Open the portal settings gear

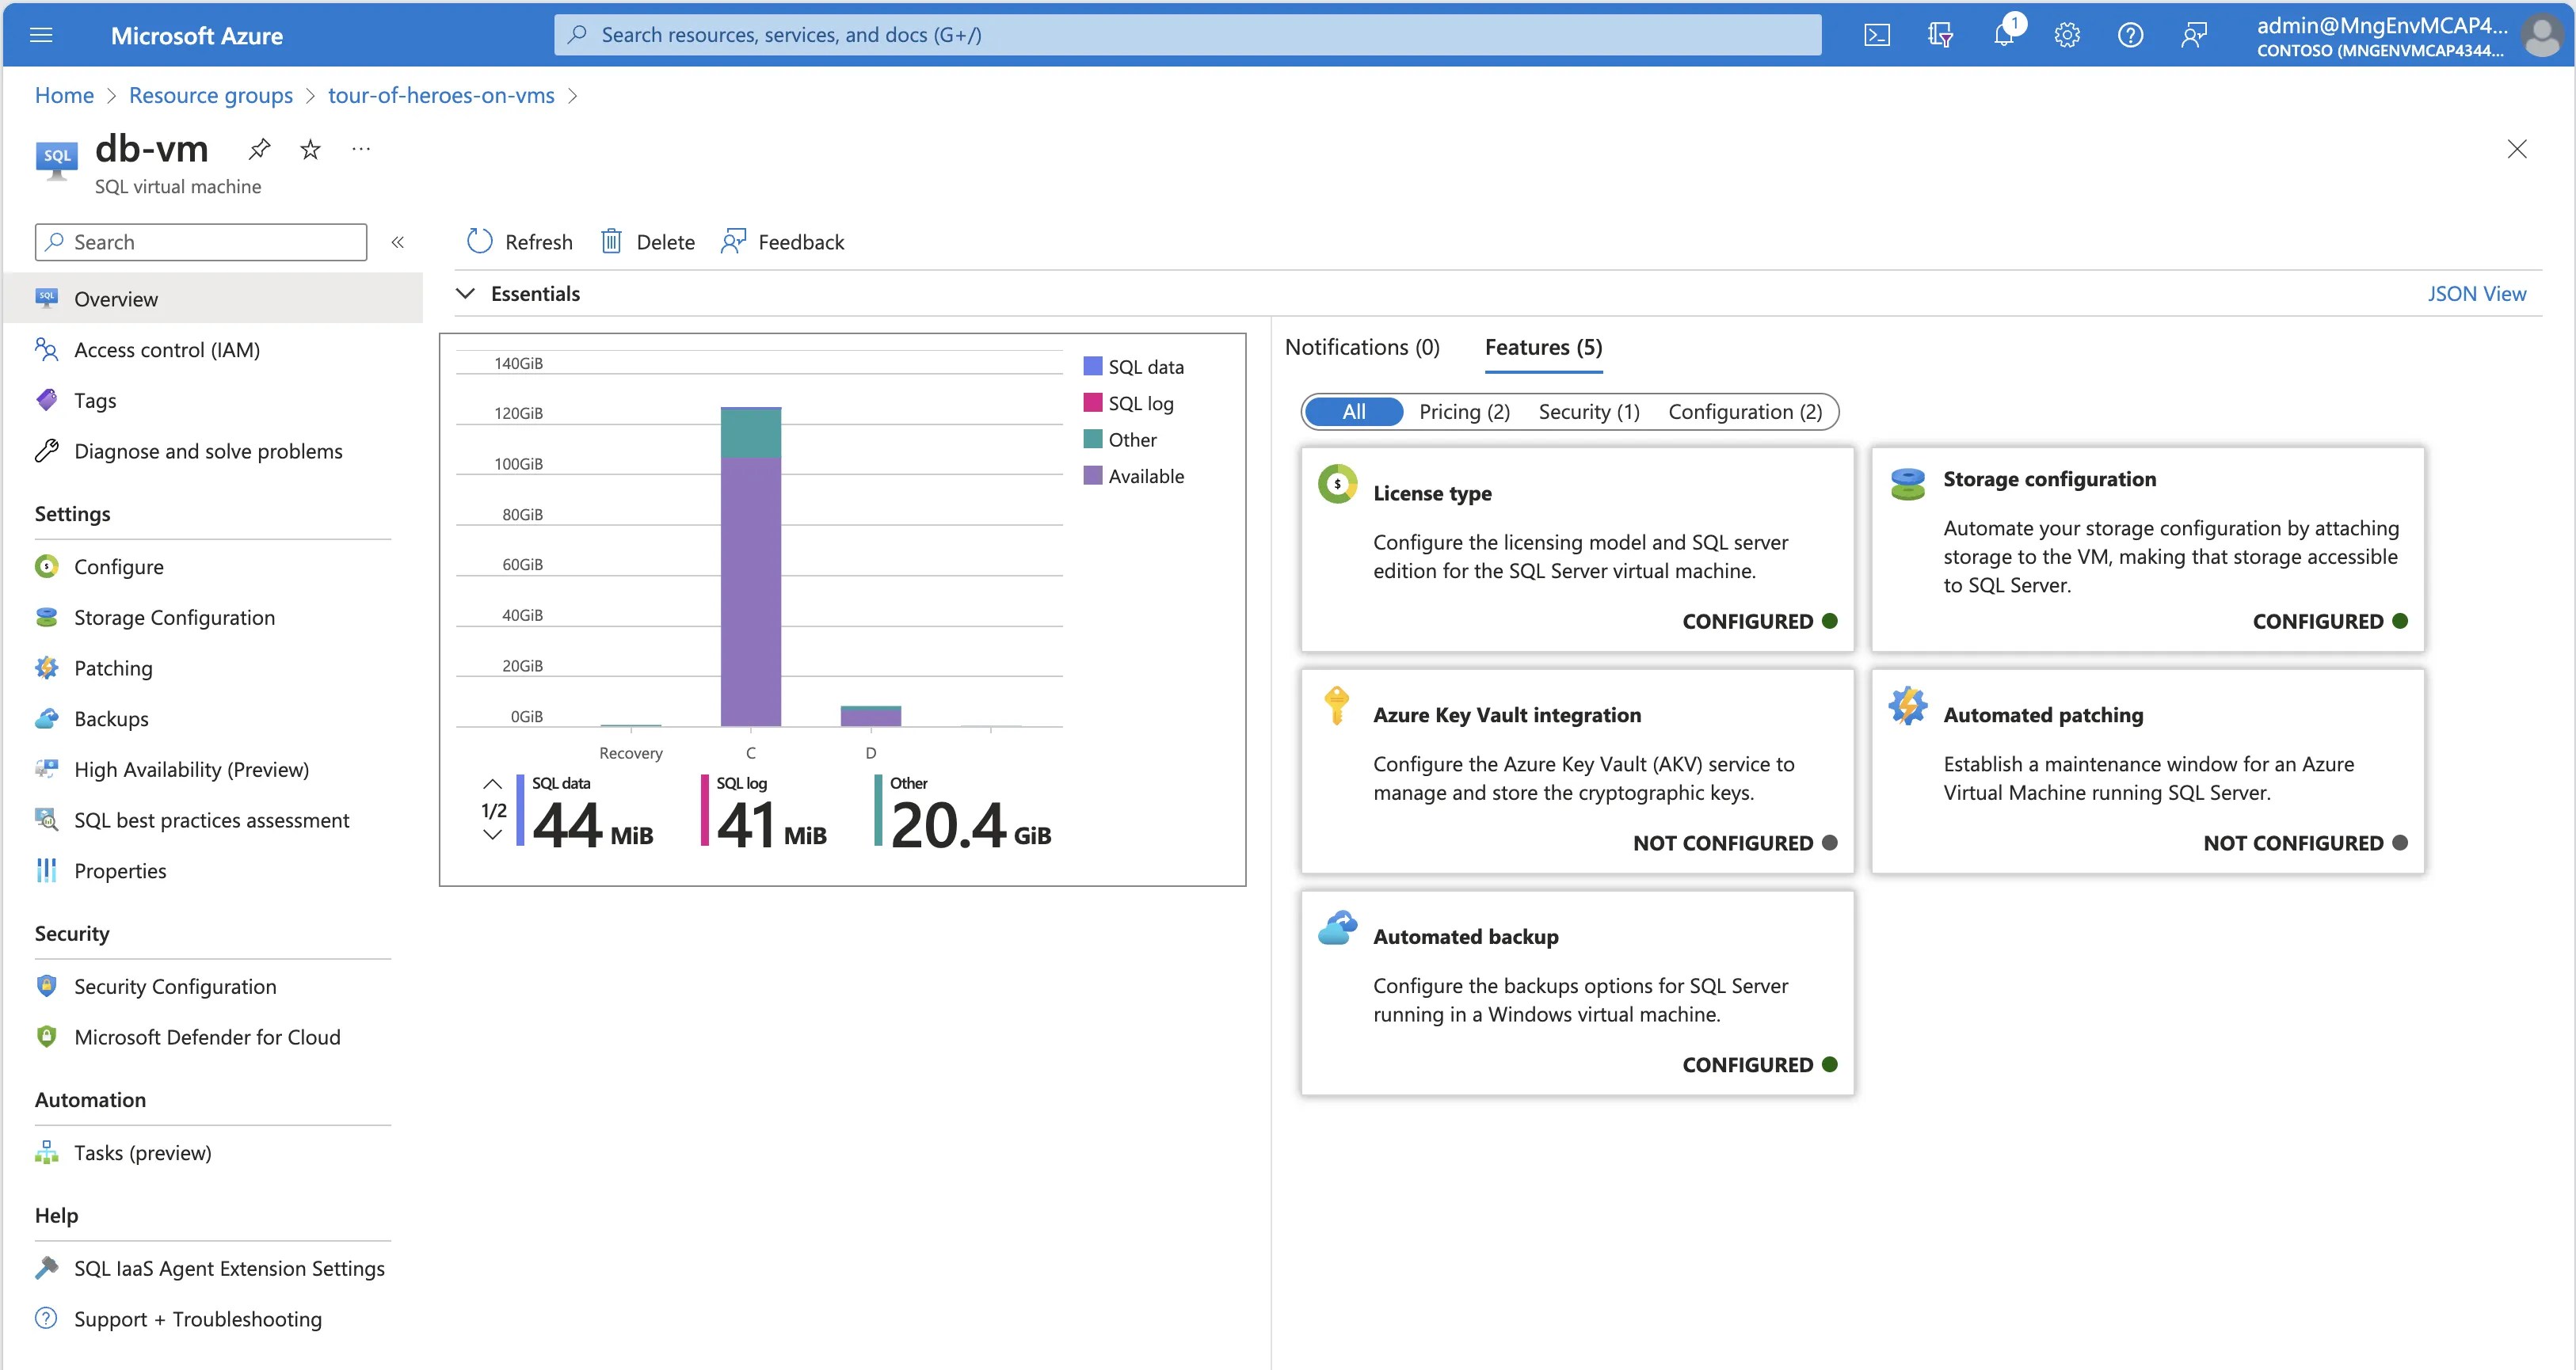point(2066,34)
